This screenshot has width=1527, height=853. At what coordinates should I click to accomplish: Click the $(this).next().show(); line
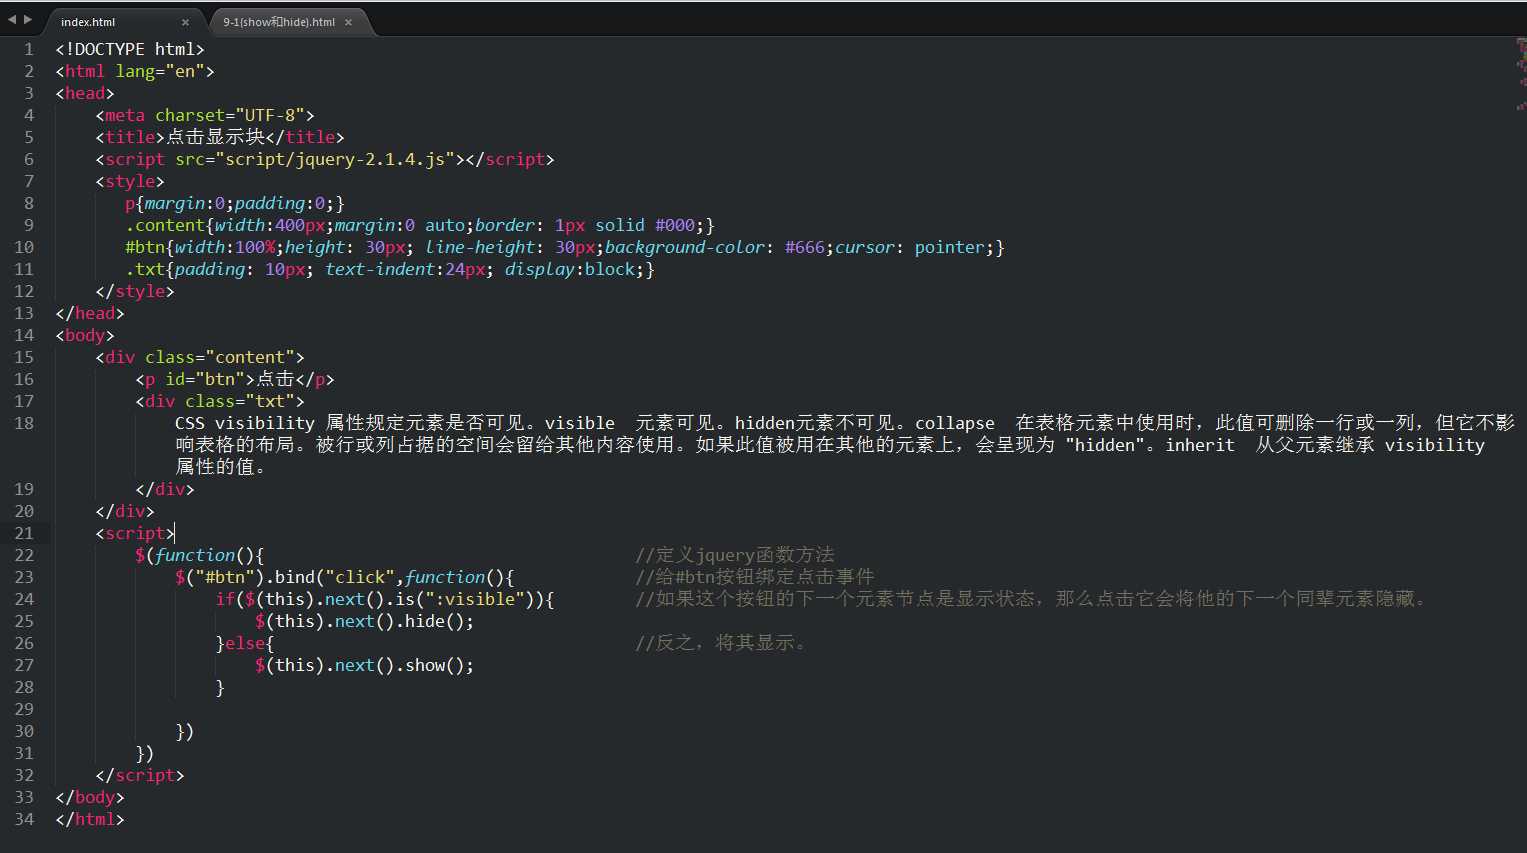coord(365,665)
